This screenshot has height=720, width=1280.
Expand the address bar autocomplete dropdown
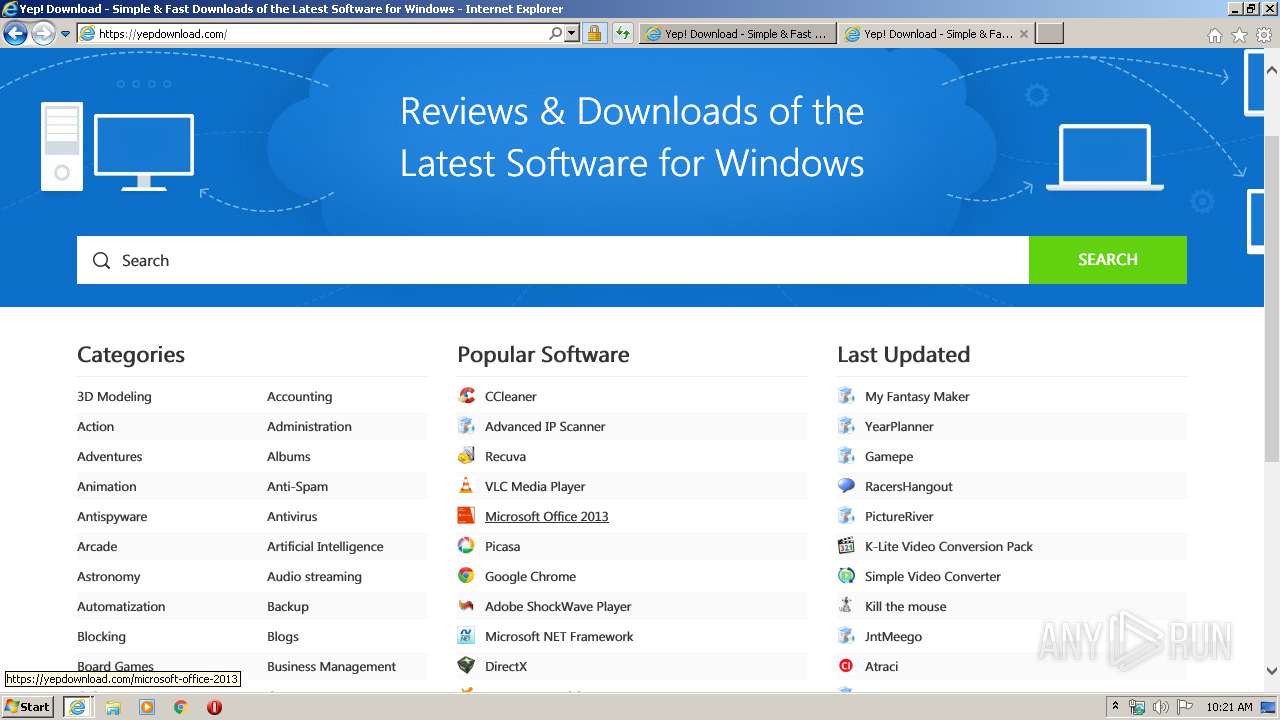pyautogui.click(x=572, y=33)
